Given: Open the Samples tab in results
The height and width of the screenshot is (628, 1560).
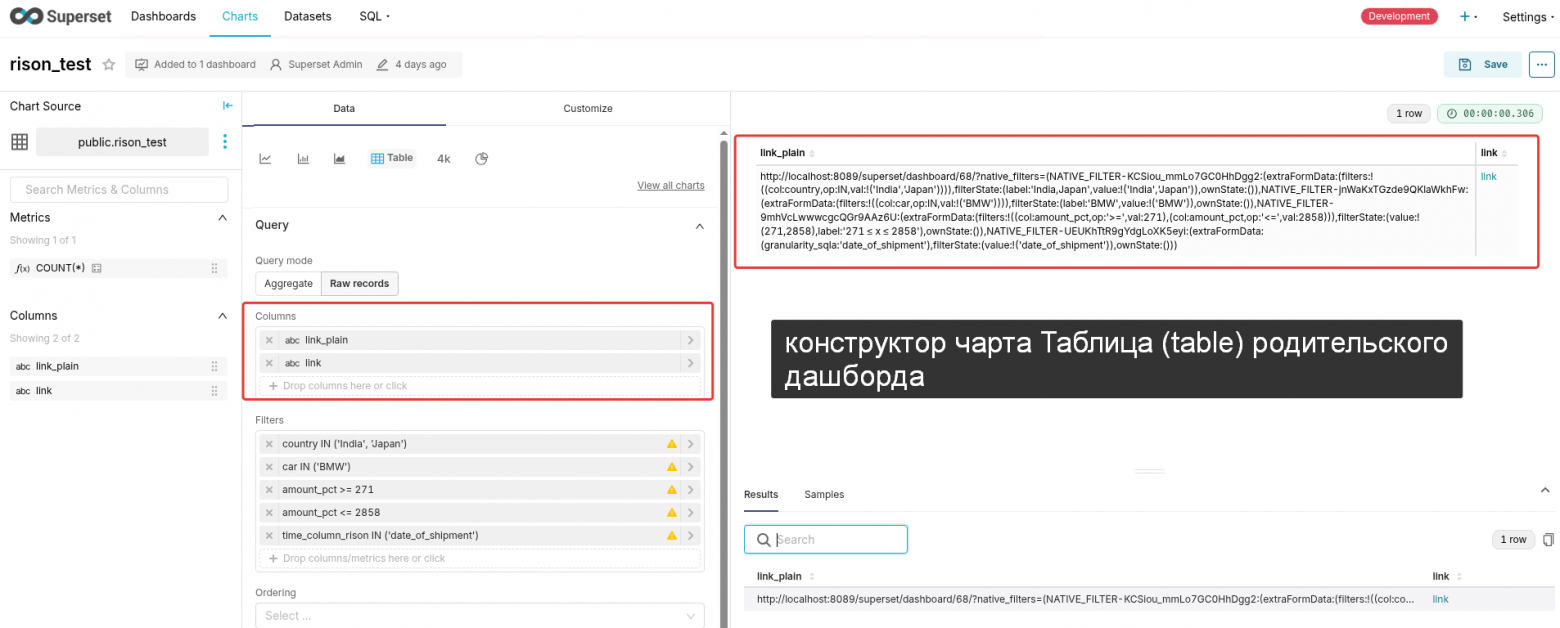Looking at the screenshot, I should 824,494.
